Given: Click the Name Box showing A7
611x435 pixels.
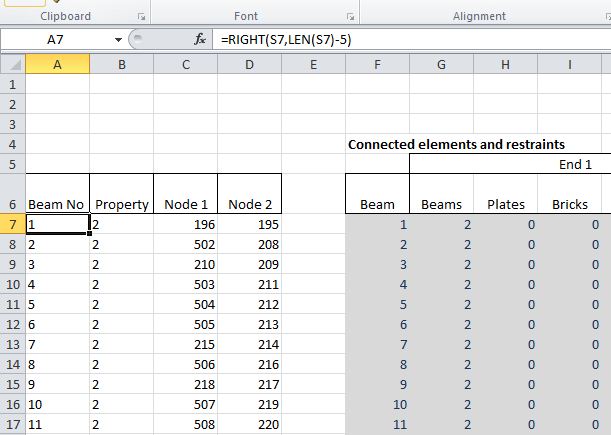Looking at the screenshot, I should (58, 40).
